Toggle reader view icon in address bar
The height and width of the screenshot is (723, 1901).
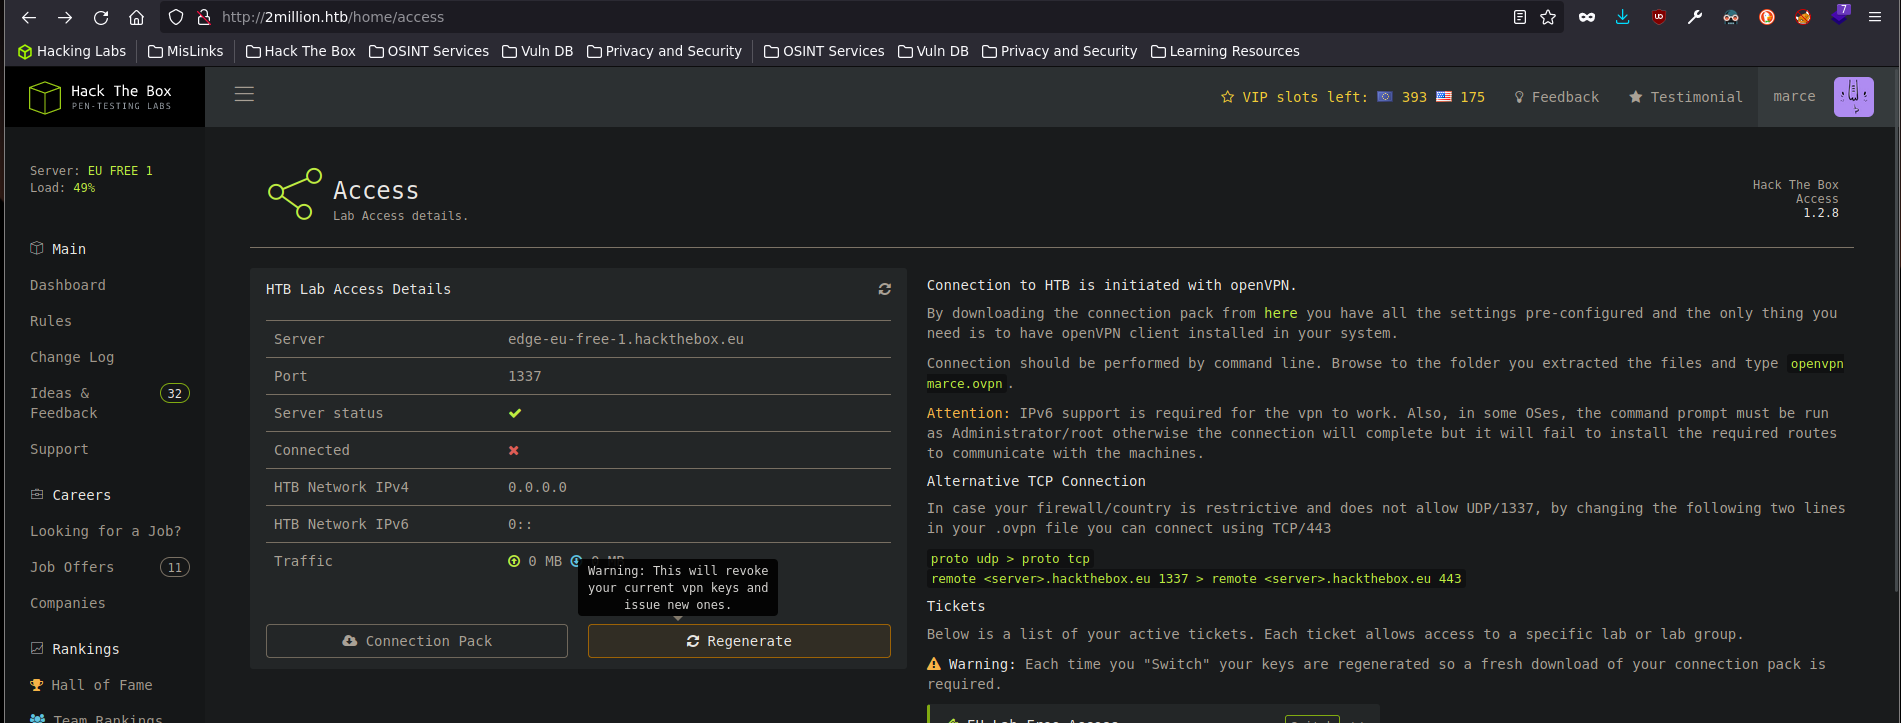click(x=1520, y=17)
